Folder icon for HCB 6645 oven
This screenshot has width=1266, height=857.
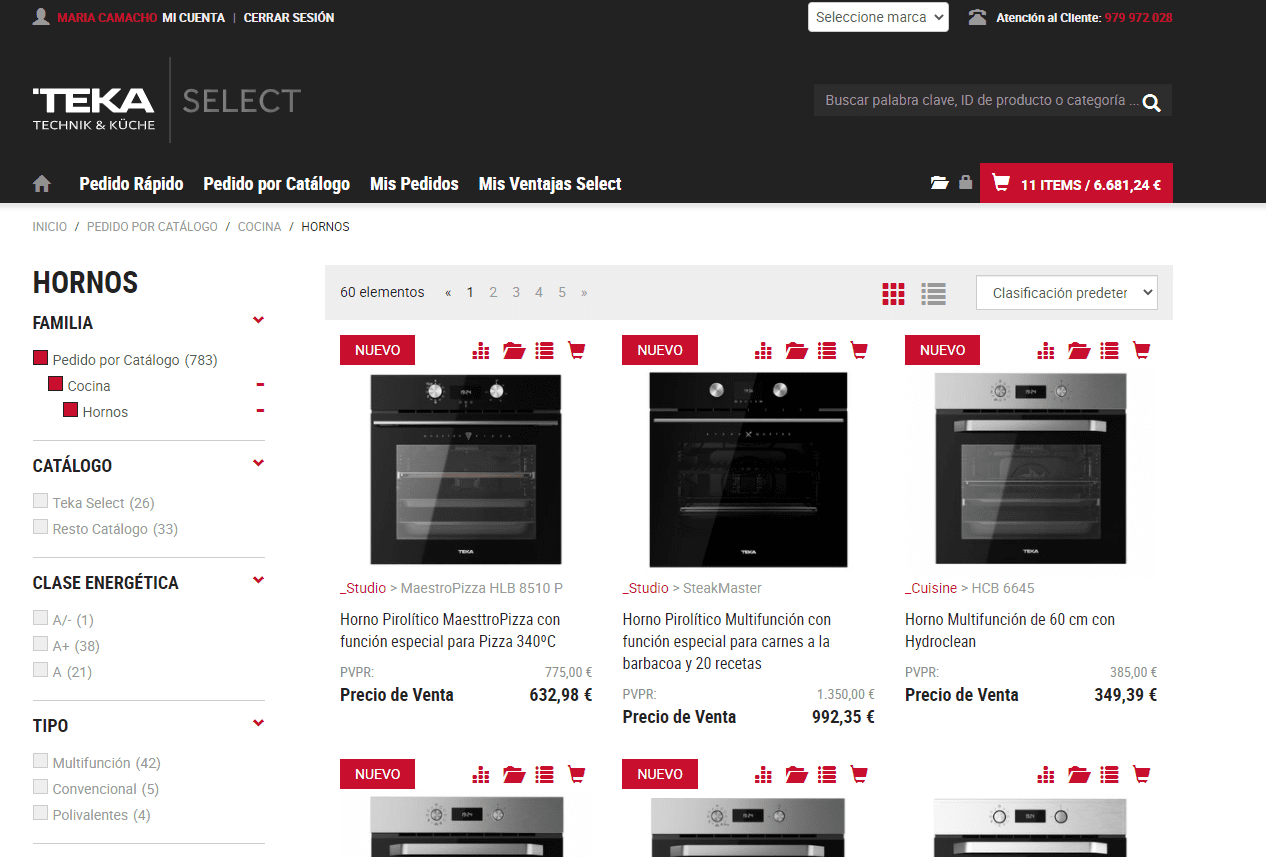coord(1079,350)
